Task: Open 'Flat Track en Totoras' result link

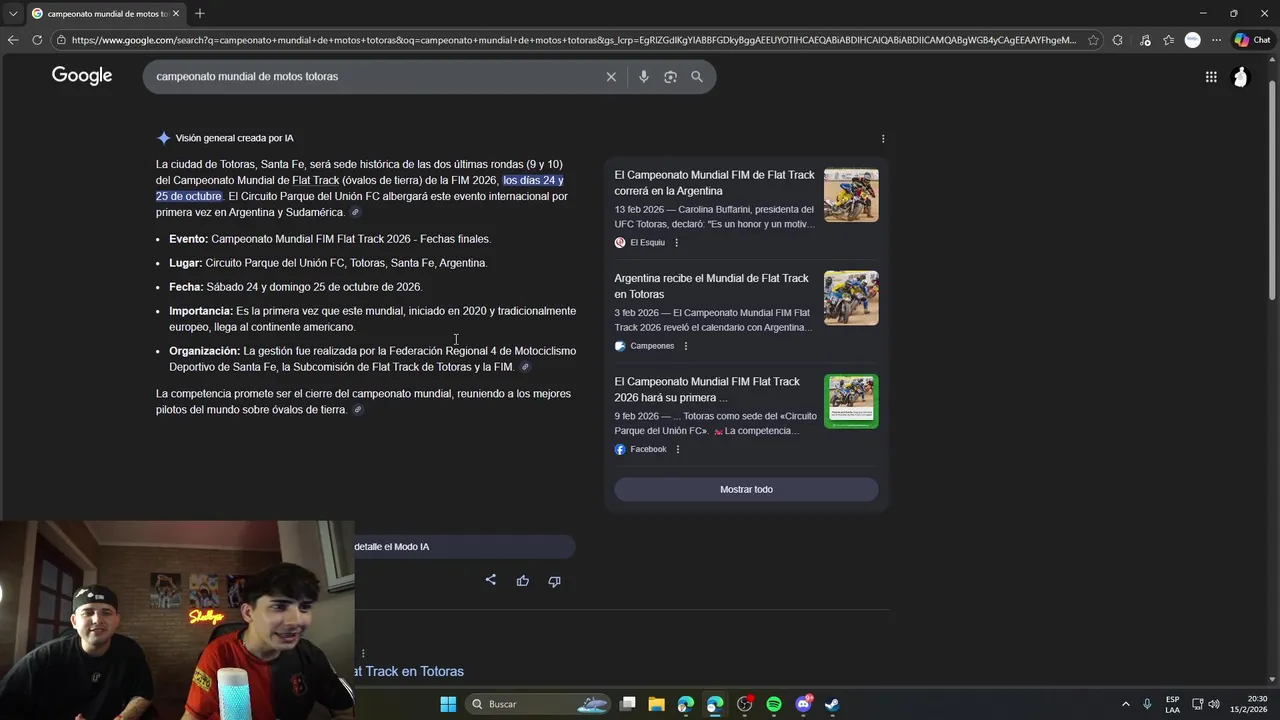Action: click(409, 671)
